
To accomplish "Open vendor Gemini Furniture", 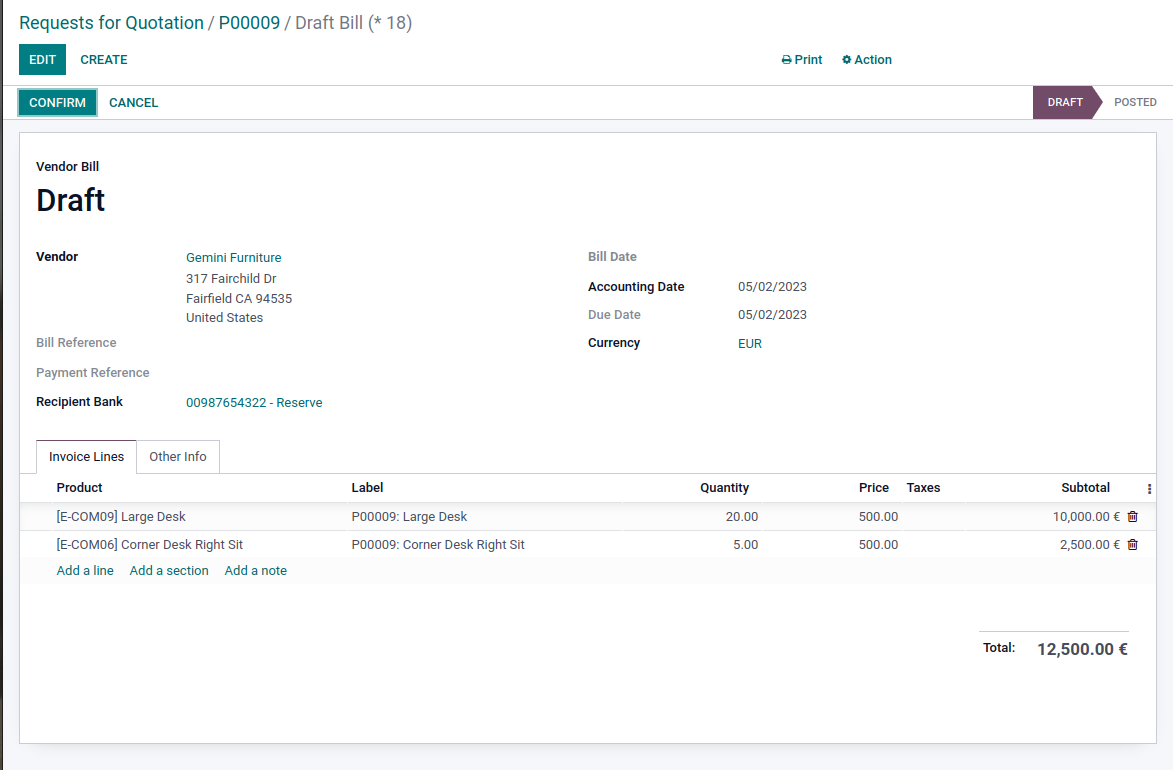I will point(233,257).
